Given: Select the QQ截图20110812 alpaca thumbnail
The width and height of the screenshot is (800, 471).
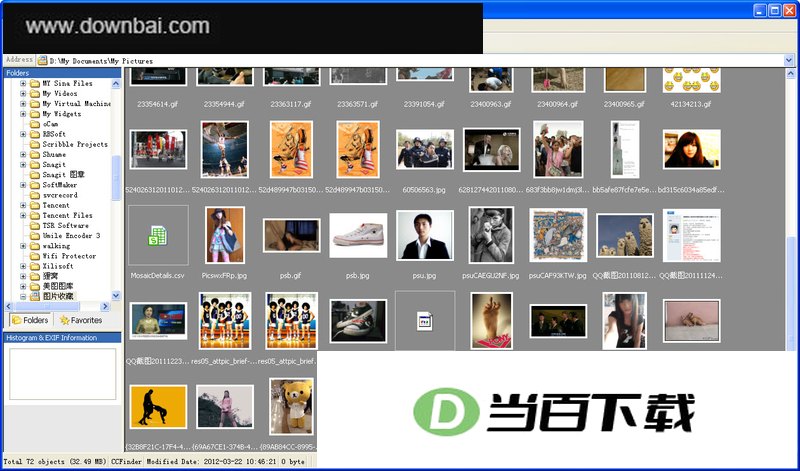Looking at the screenshot, I should click(x=624, y=236).
